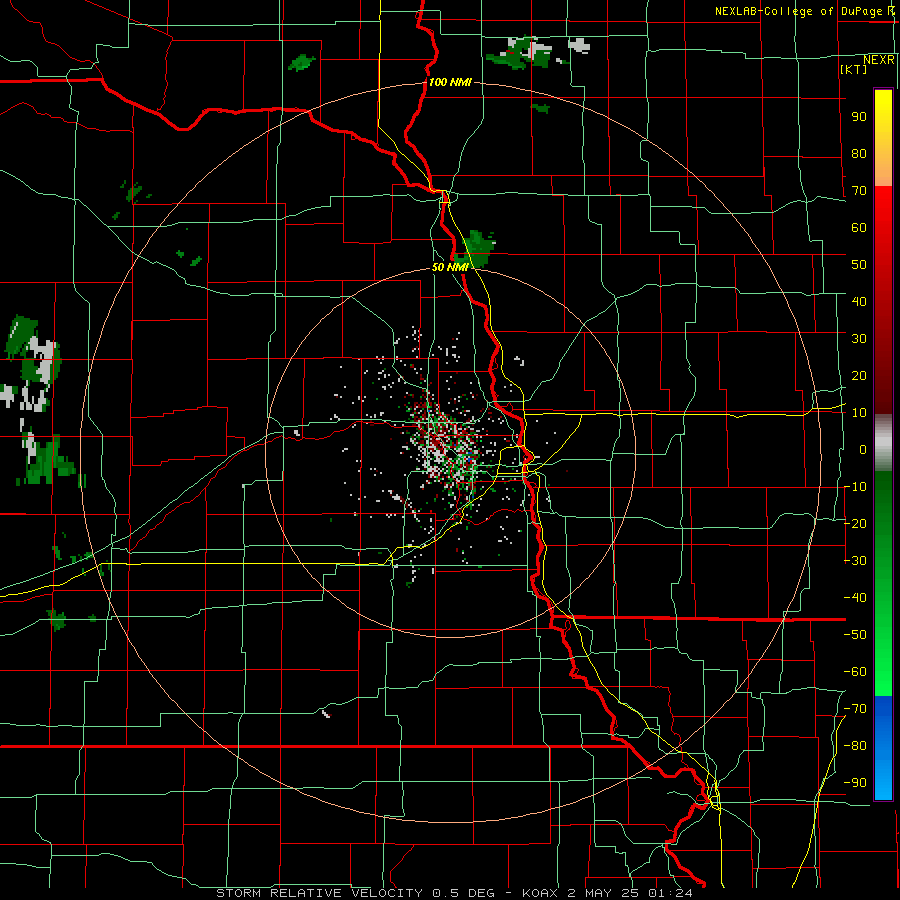Click the 70 value on velocity scale
Screen dimensions: 900x900
pos(859,191)
